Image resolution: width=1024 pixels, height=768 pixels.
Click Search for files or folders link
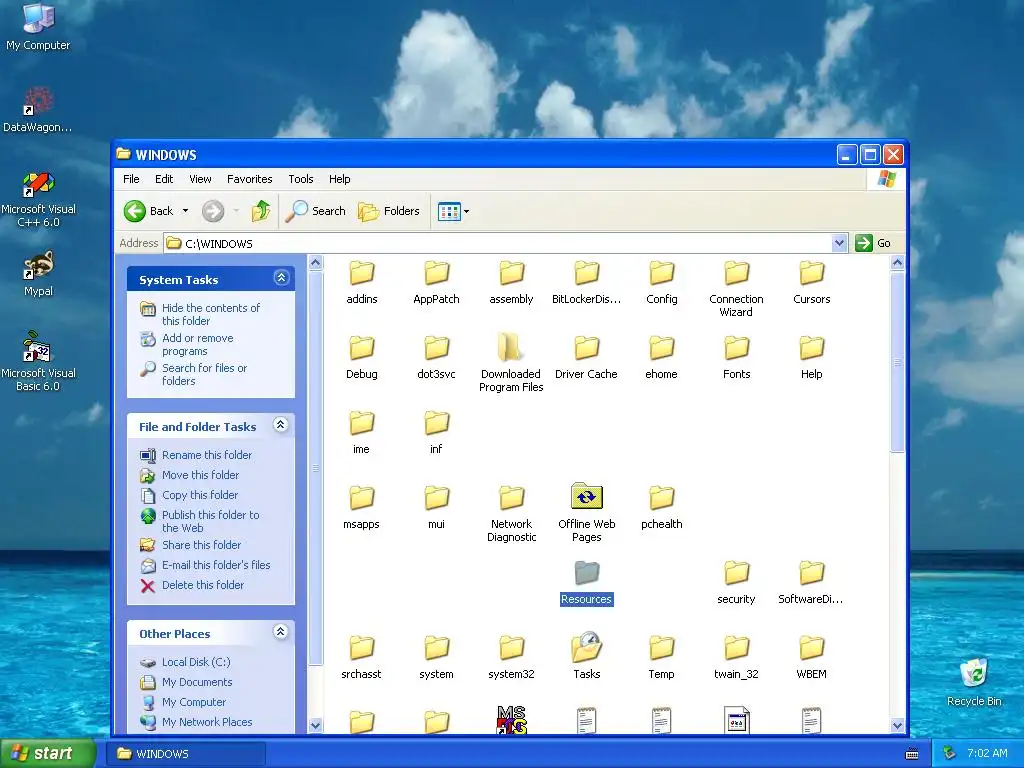[204, 374]
